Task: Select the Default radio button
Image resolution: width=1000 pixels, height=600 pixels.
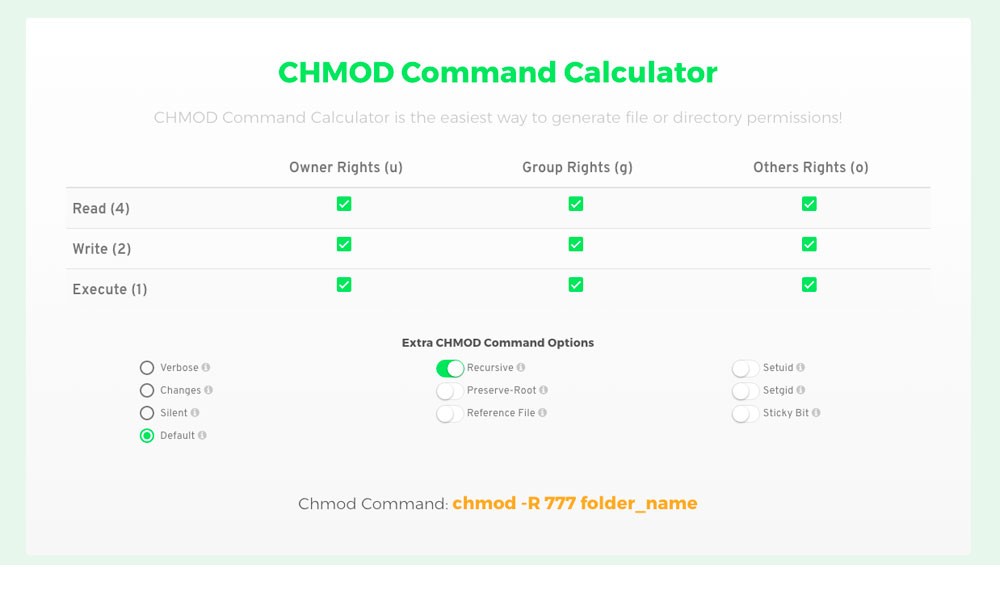Action: tap(147, 436)
